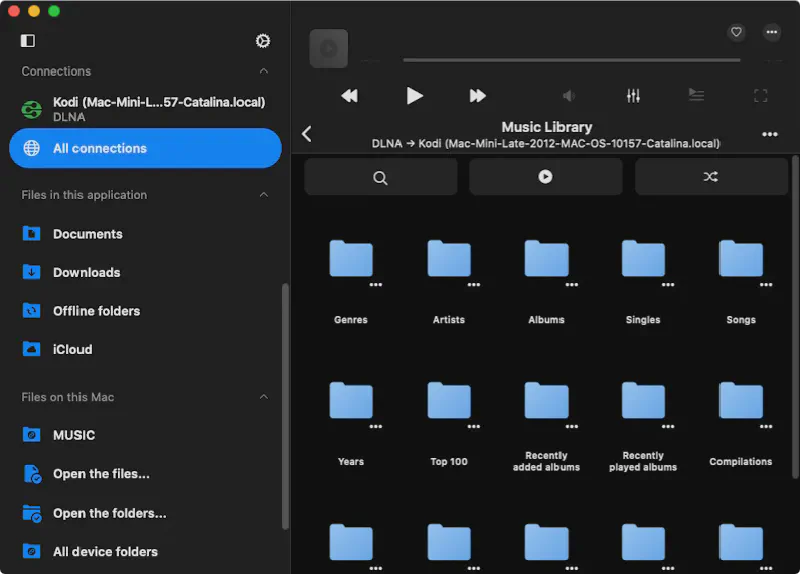Rewind using the previous track icon
This screenshot has height=574, width=800.
[349, 96]
